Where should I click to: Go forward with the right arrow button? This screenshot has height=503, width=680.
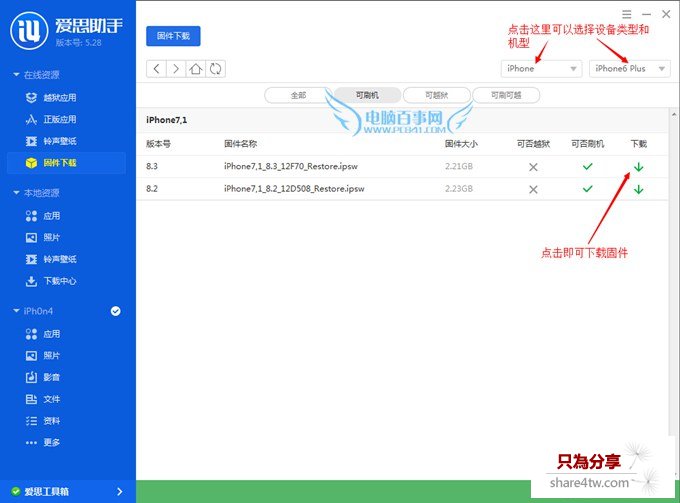(176, 69)
